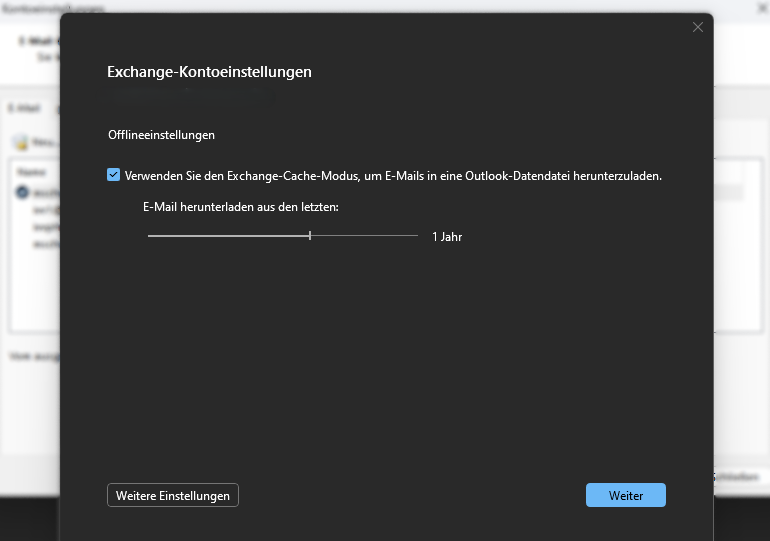Click the 'Verwenden Sie den Exchange-Cache-Modus' label text
The height and width of the screenshot is (541, 770).
(x=393, y=176)
